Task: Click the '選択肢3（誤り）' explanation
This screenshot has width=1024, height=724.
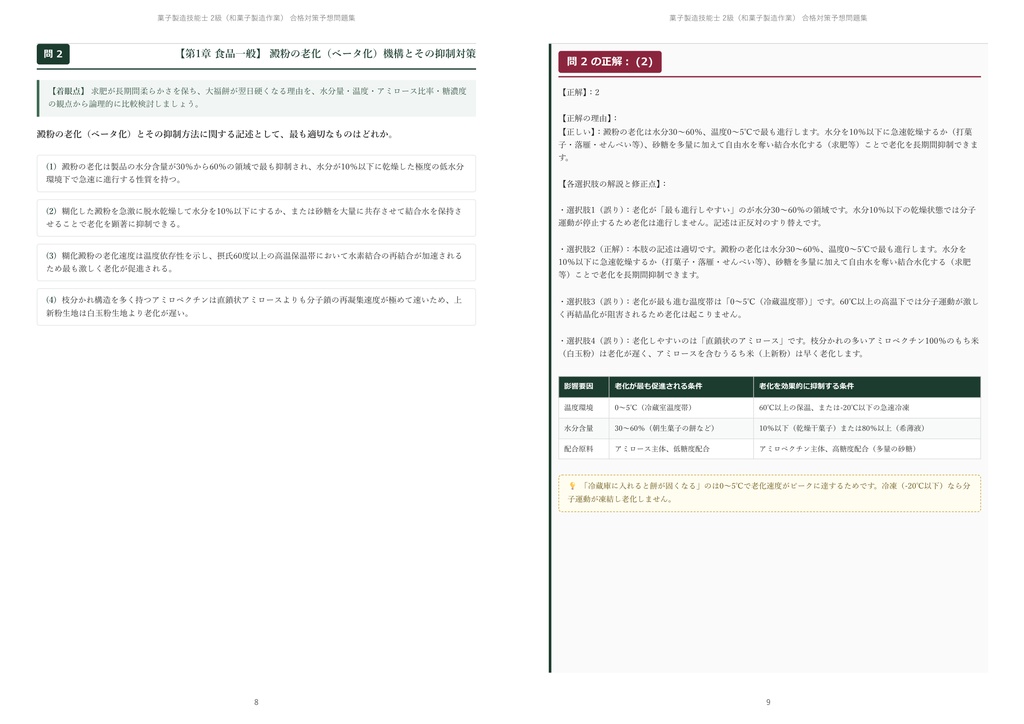Action: 769,307
